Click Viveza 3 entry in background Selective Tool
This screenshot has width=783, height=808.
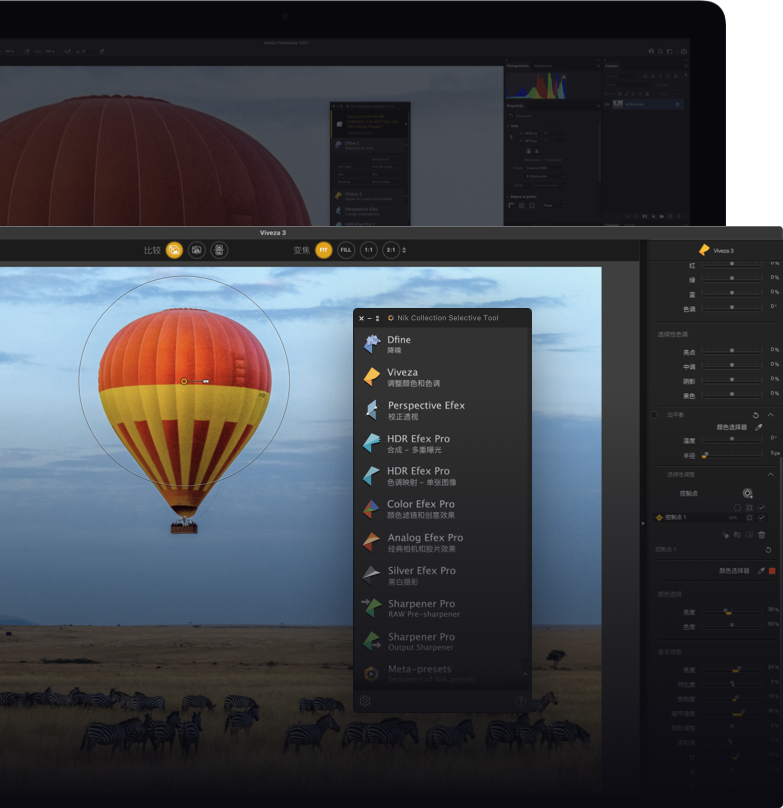(370, 196)
